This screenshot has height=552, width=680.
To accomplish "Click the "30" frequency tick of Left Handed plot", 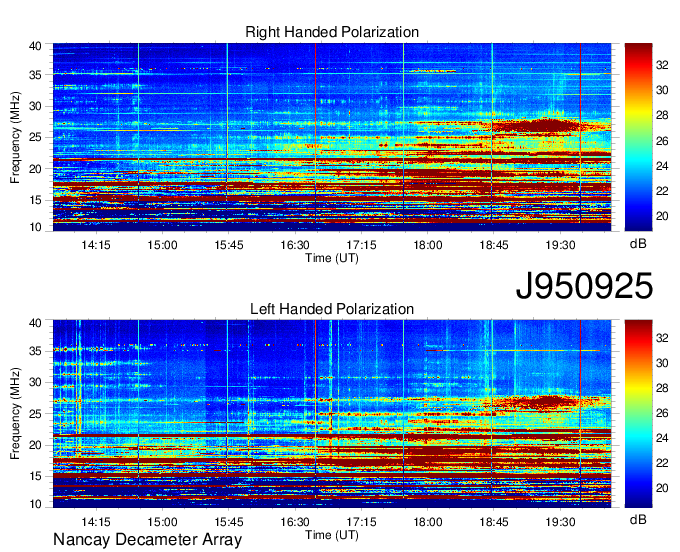I will pyautogui.click(x=36, y=382).
